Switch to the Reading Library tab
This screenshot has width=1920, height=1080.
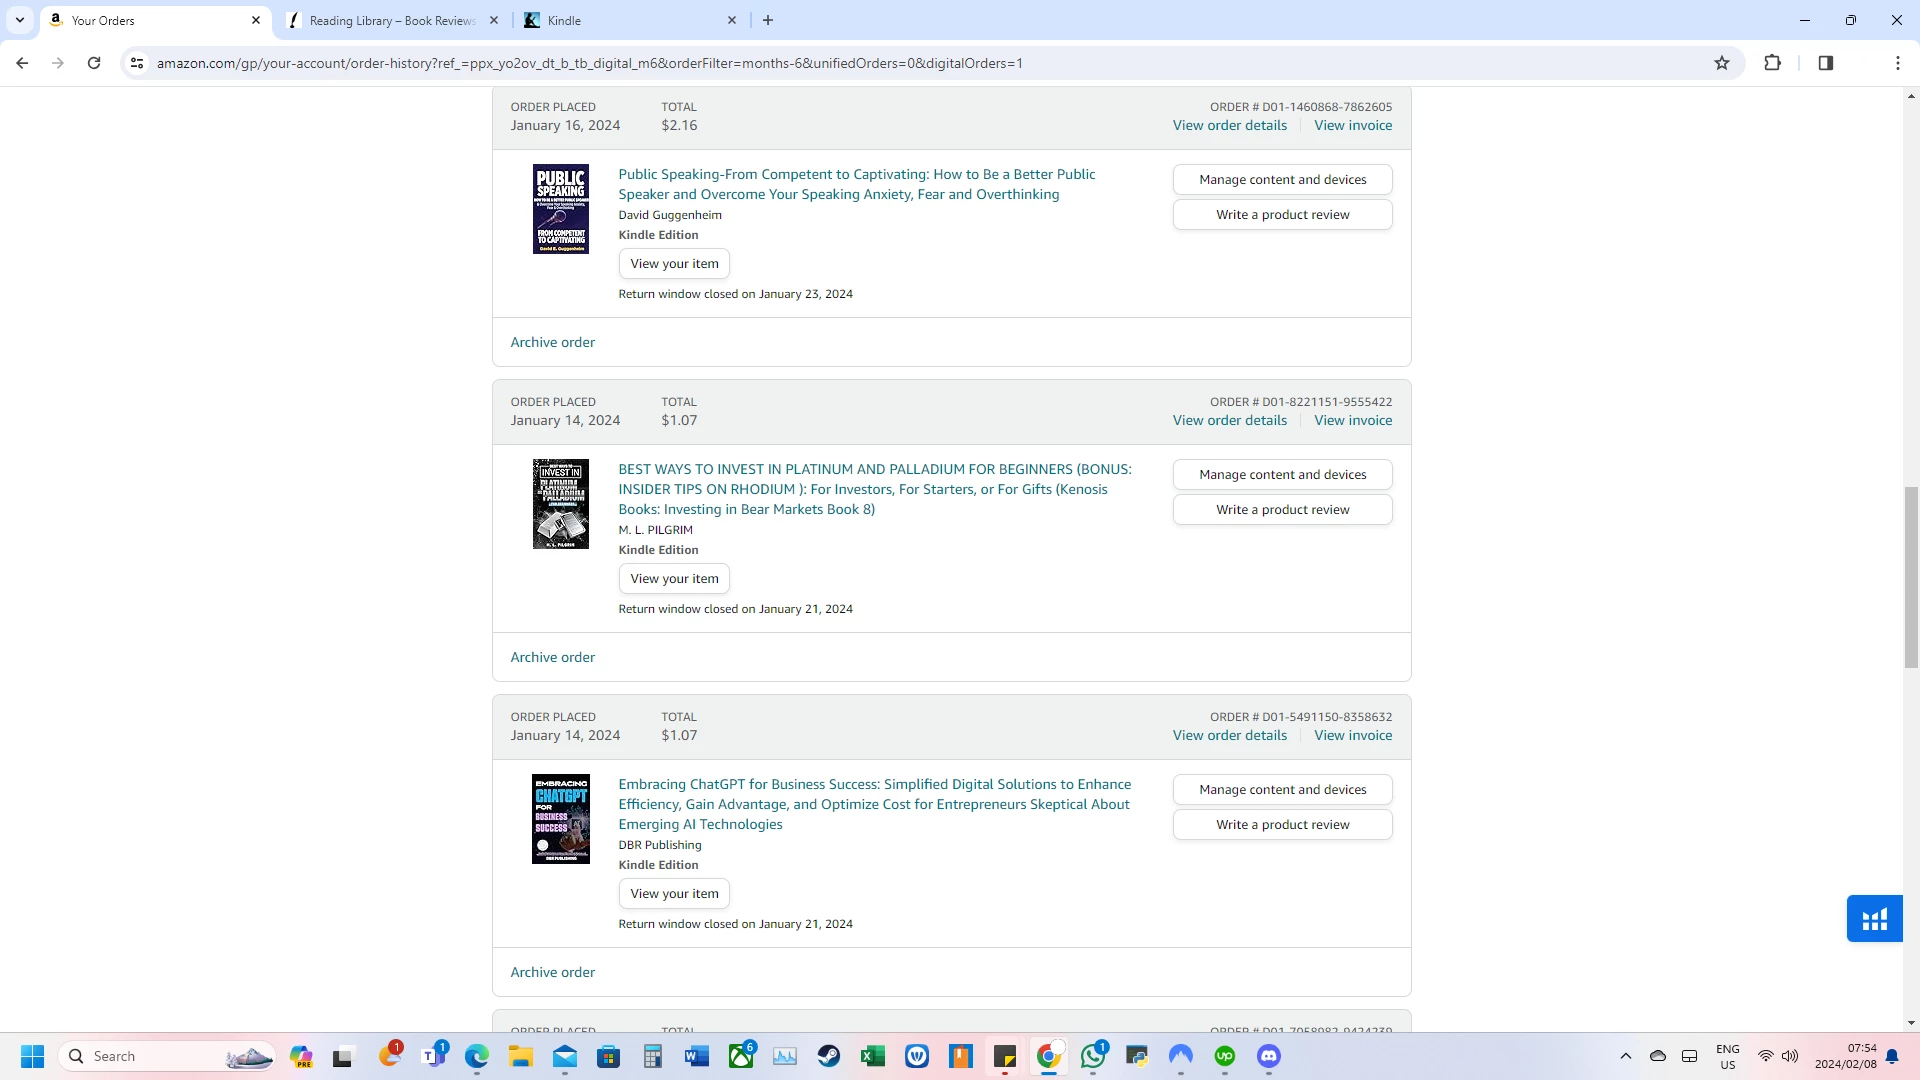[x=392, y=20]
